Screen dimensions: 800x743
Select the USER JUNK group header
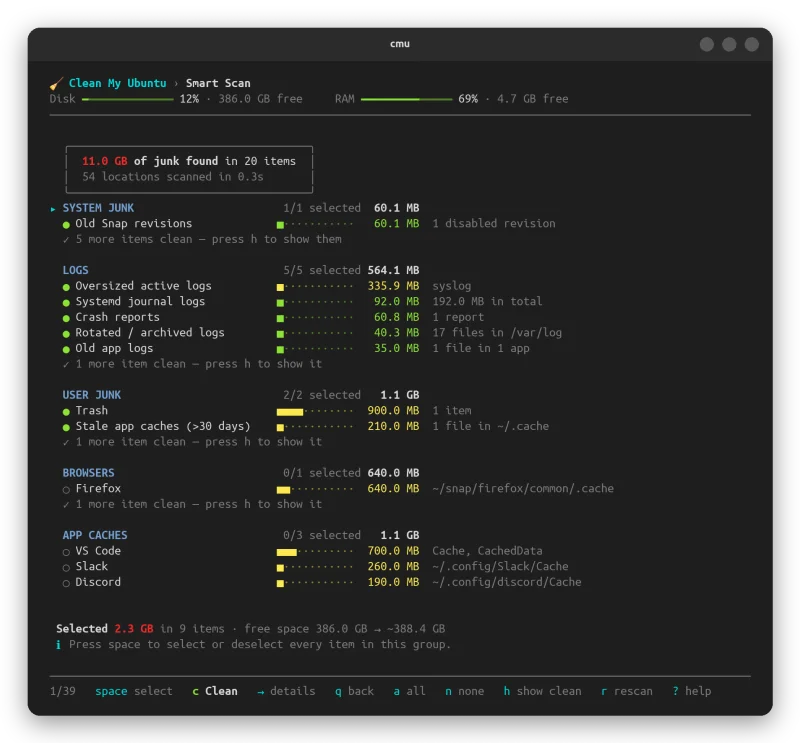(92, 394)
